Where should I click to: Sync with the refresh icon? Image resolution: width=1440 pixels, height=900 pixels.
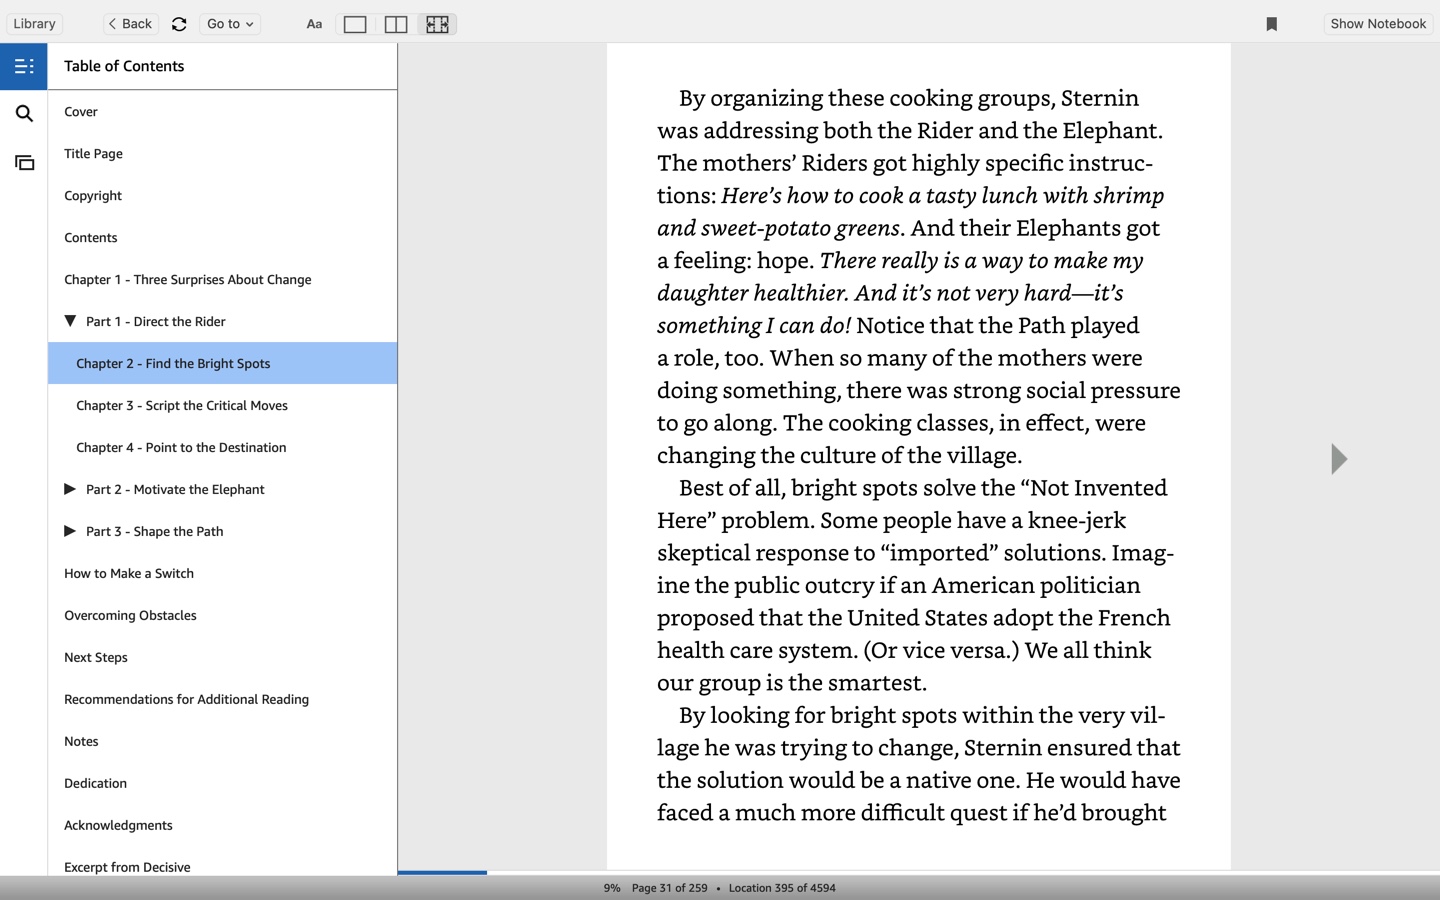[x=179, y=24]
